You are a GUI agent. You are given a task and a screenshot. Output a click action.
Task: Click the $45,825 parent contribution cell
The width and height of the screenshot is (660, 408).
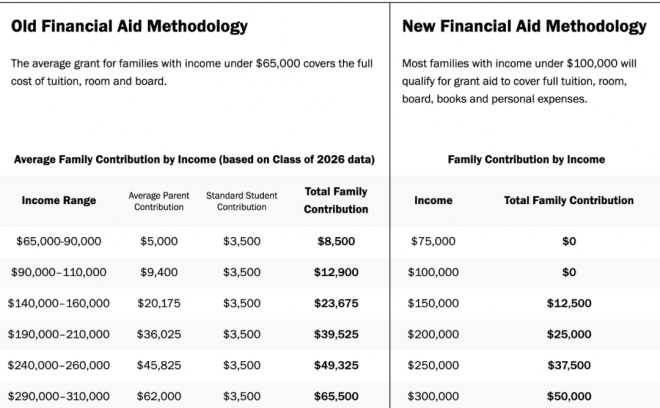pyautogui.click(x=159, y=365)
